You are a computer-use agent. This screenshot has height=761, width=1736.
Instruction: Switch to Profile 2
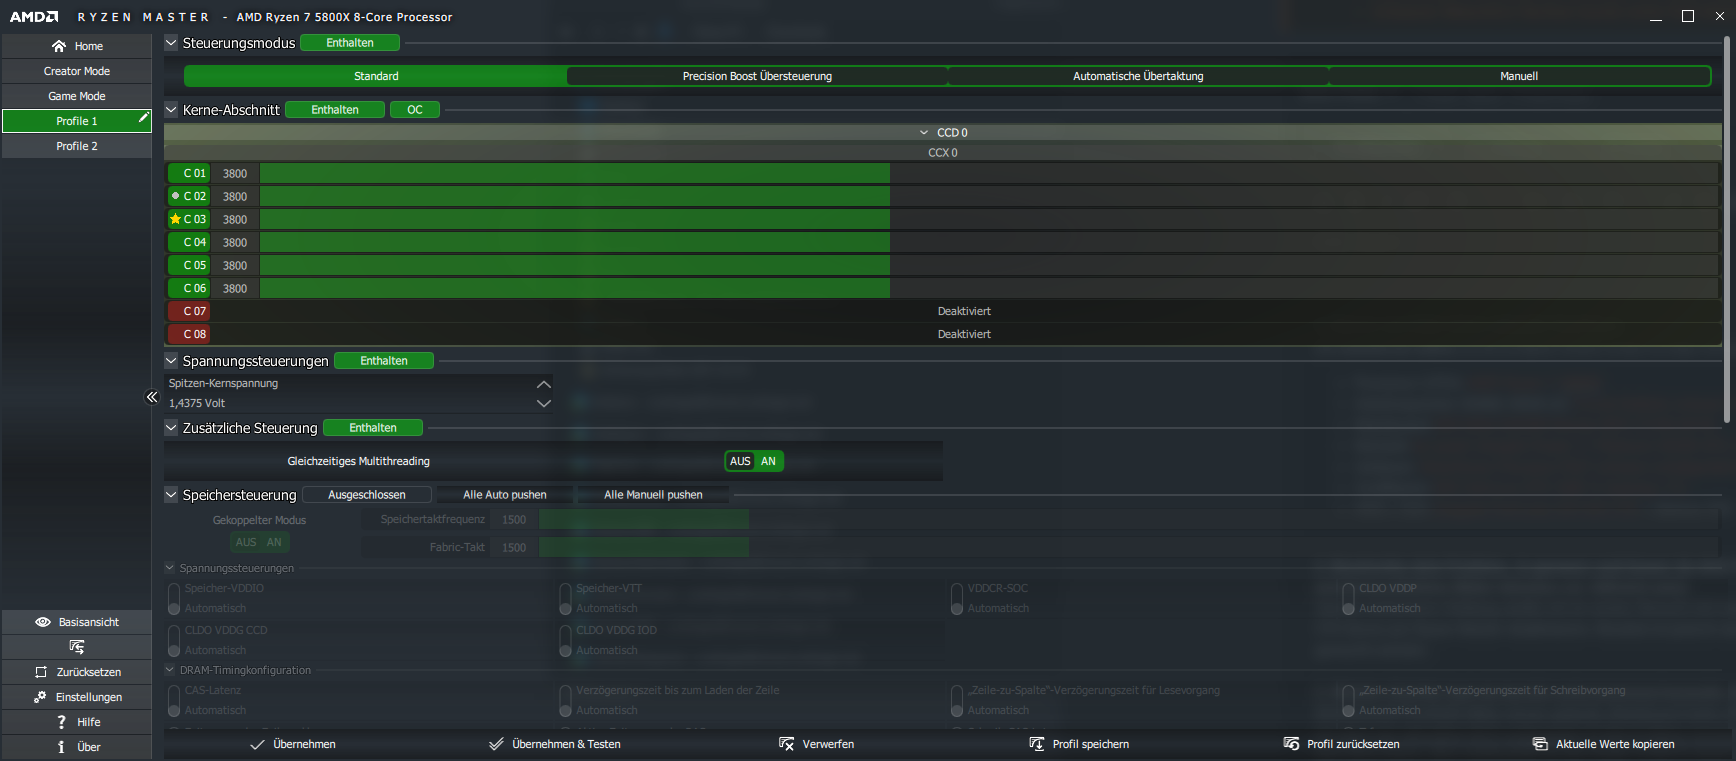tap(77, 146)
